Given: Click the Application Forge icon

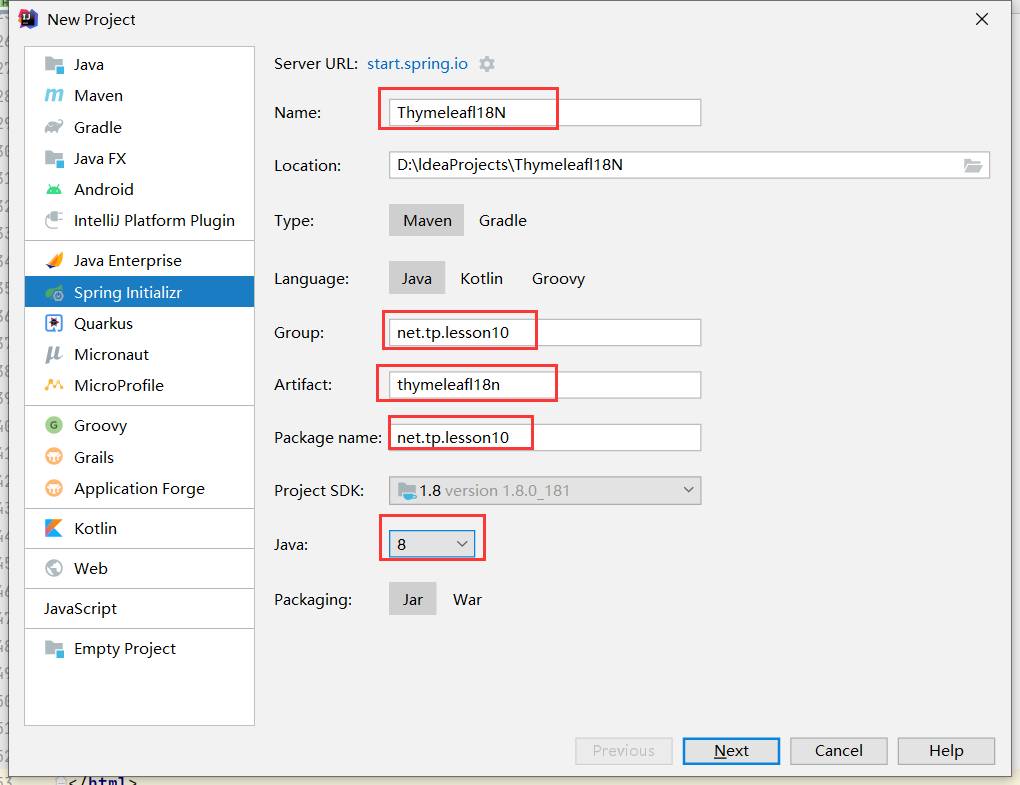Looking at the screenshot, I should coord(54,488).
